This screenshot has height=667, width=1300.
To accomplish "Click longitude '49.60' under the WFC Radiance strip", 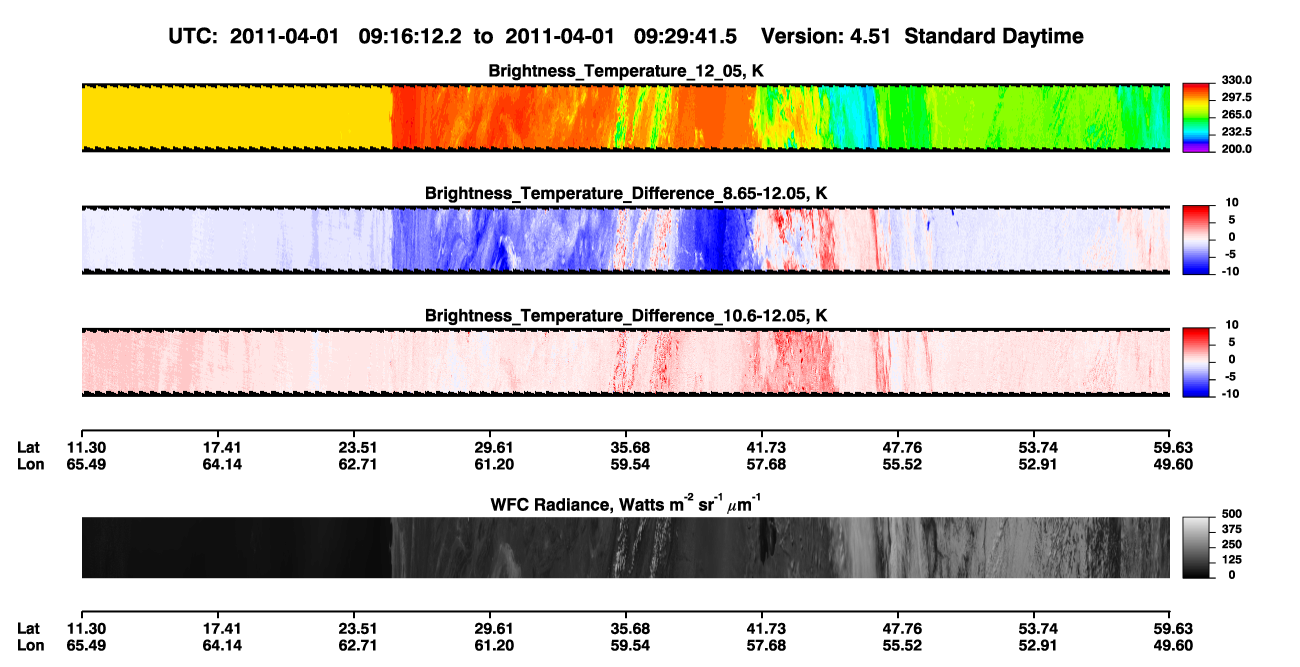I will pos(1172,645).
